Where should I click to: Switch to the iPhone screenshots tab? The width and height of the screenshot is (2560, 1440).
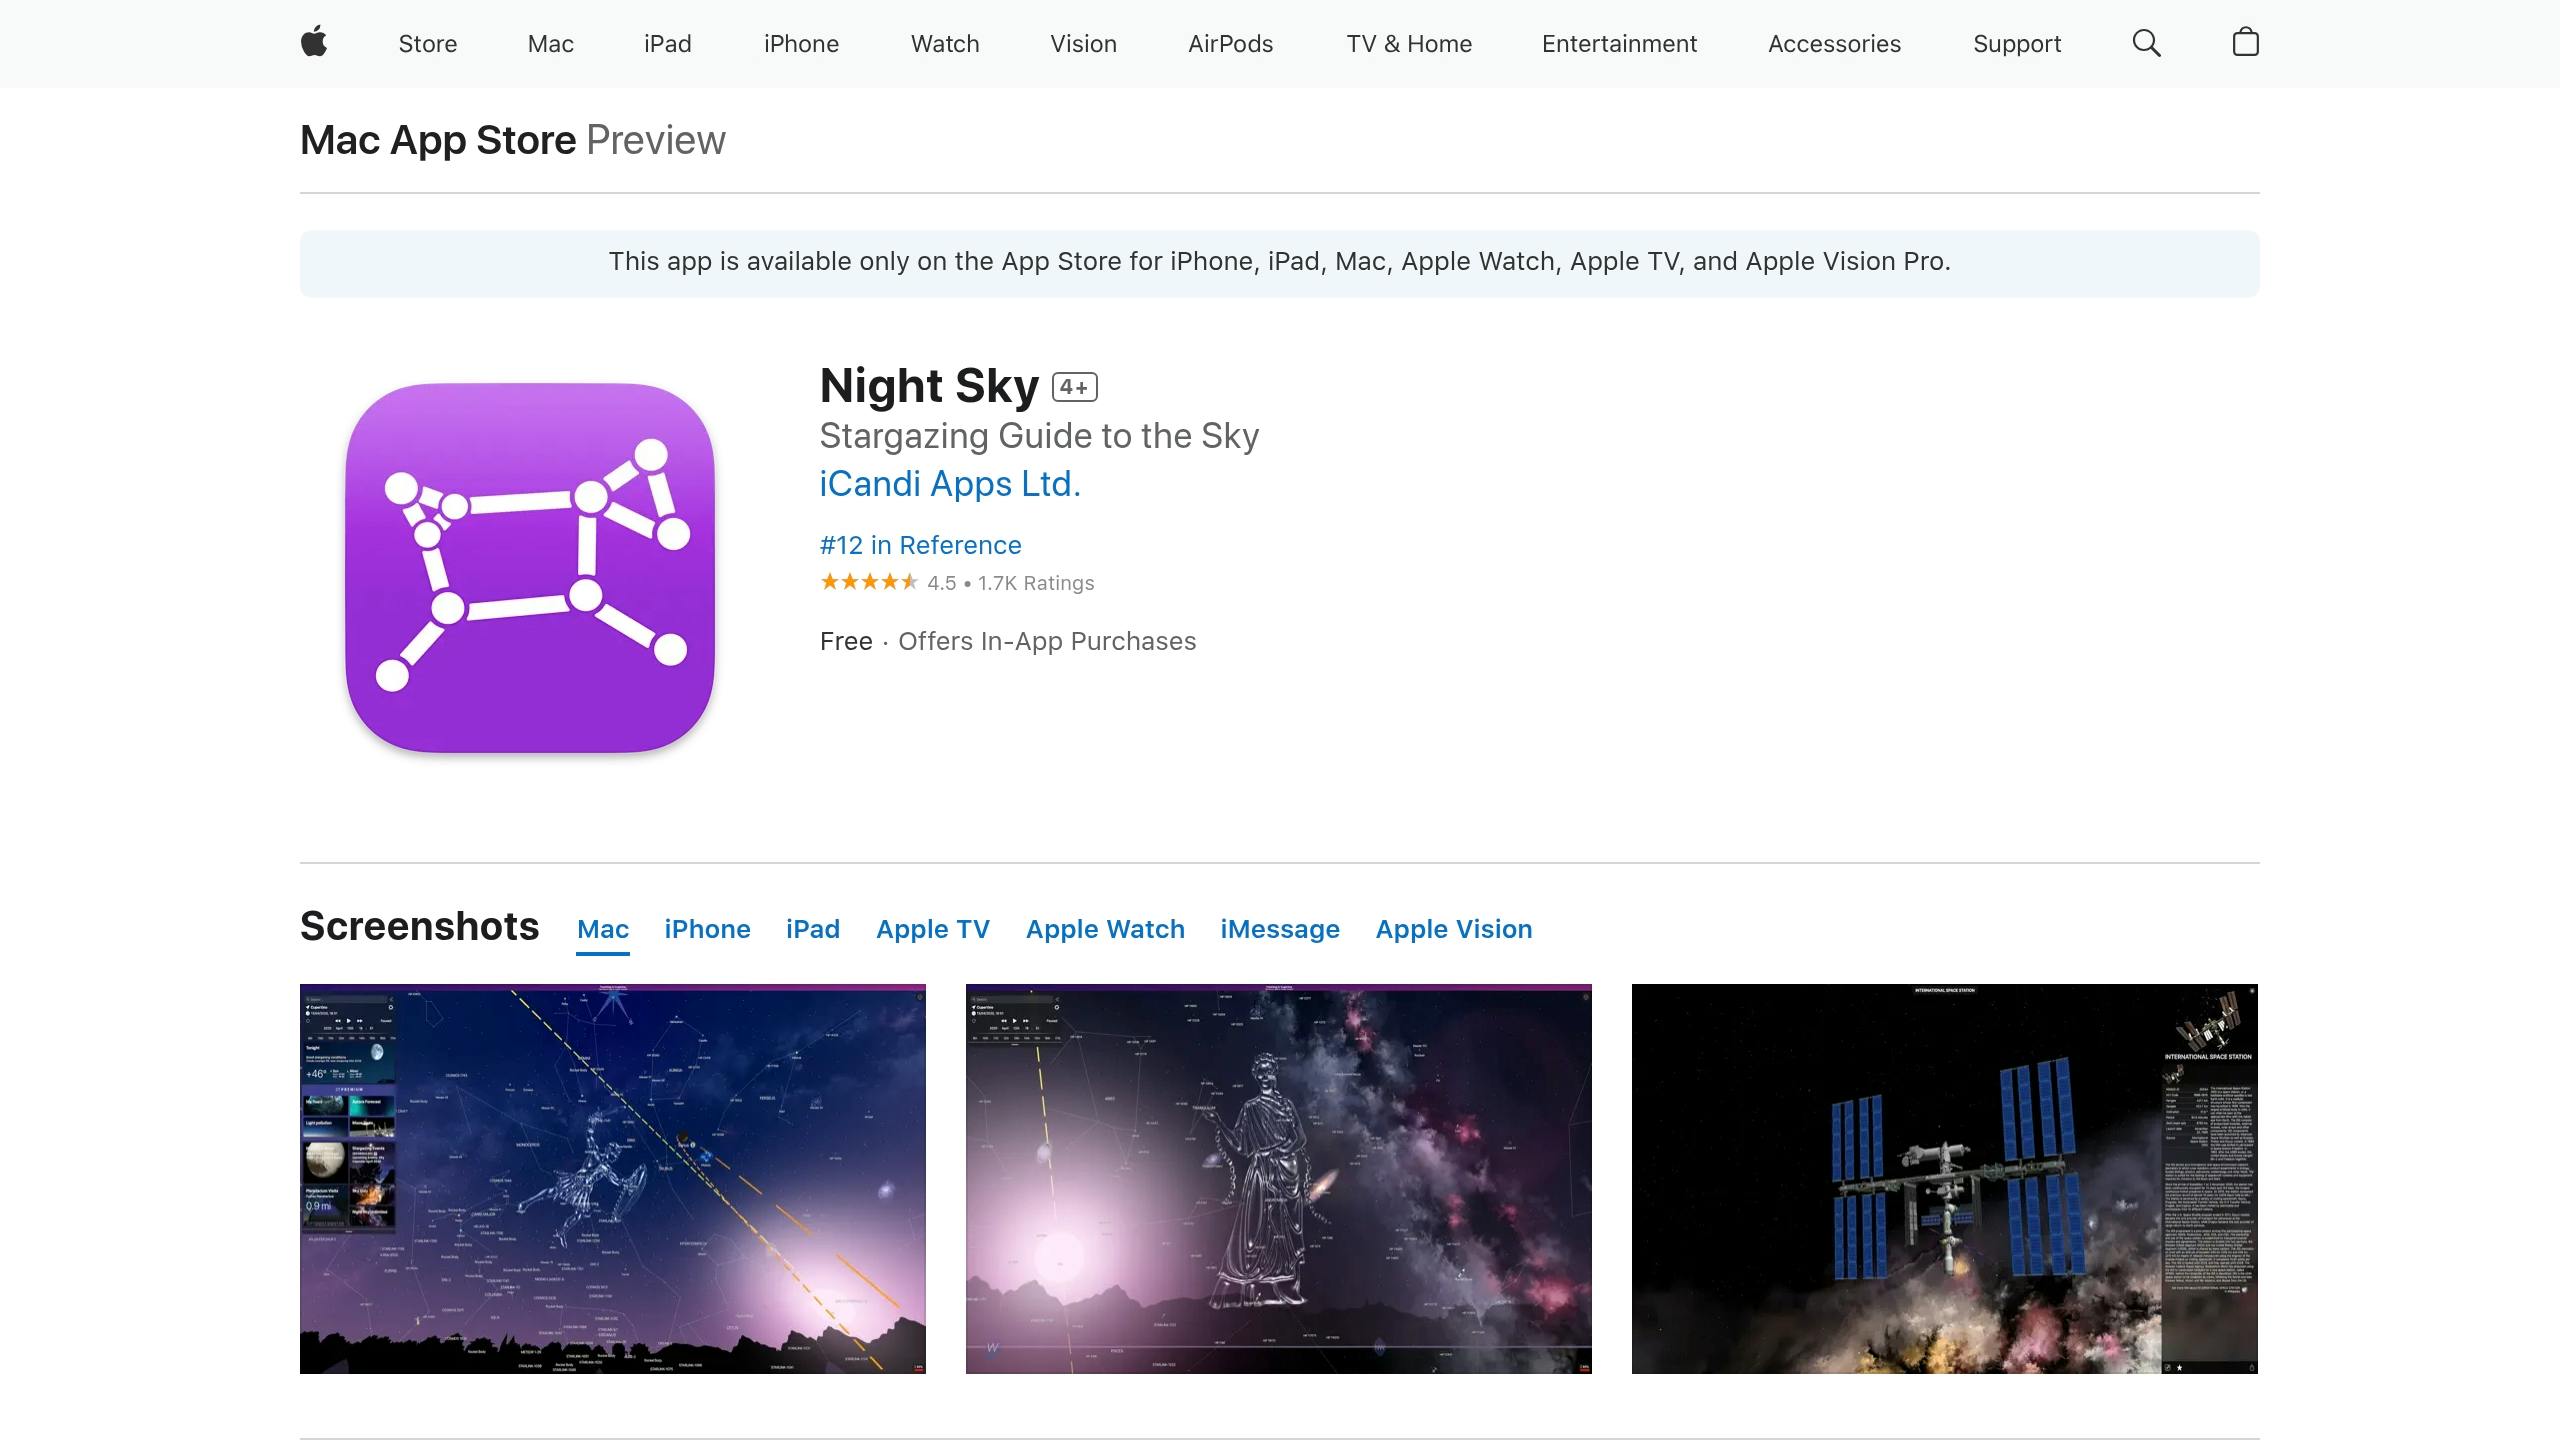click(707, 929)
